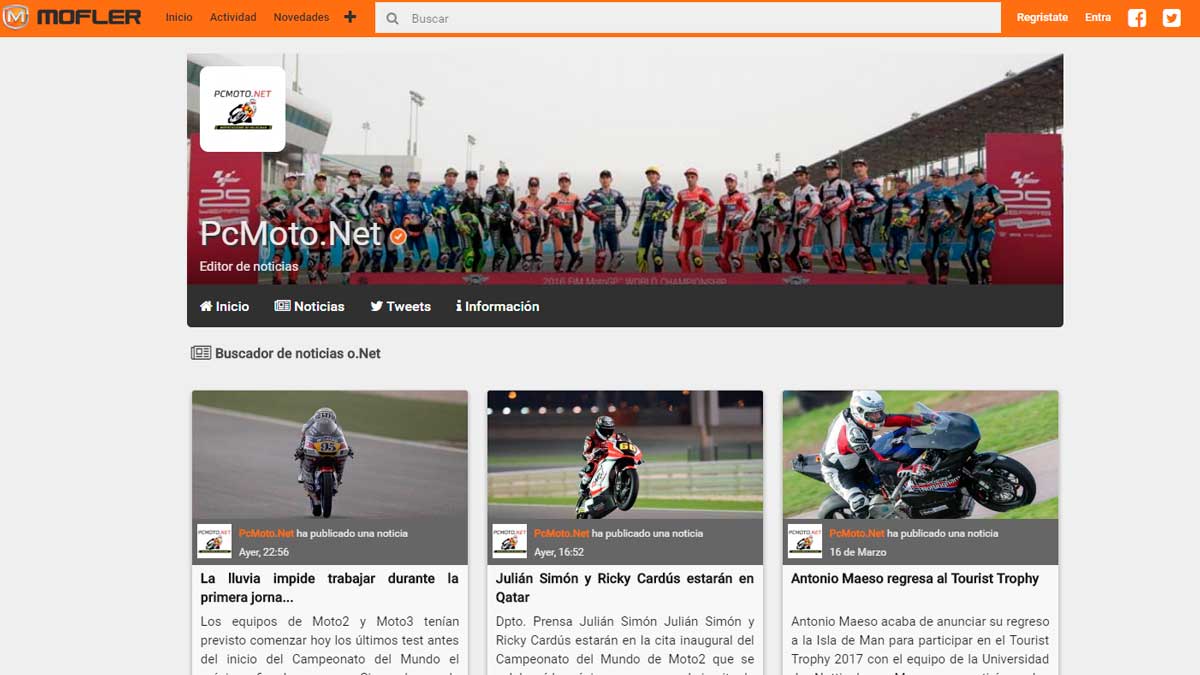Click the '16 de Marzo' date
Viewport: 1200px width, 675px height.
point(857,552)
